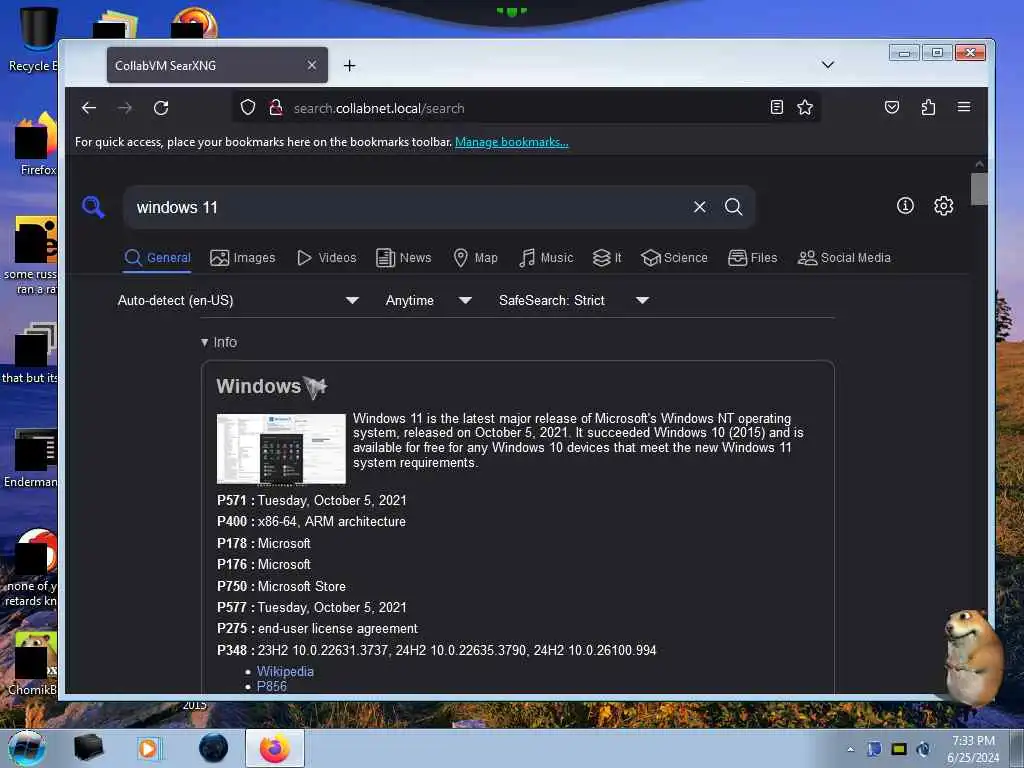Screen dimensions: 1024x768
Task: Open the Pocket save icon
Action: (891, 107)
